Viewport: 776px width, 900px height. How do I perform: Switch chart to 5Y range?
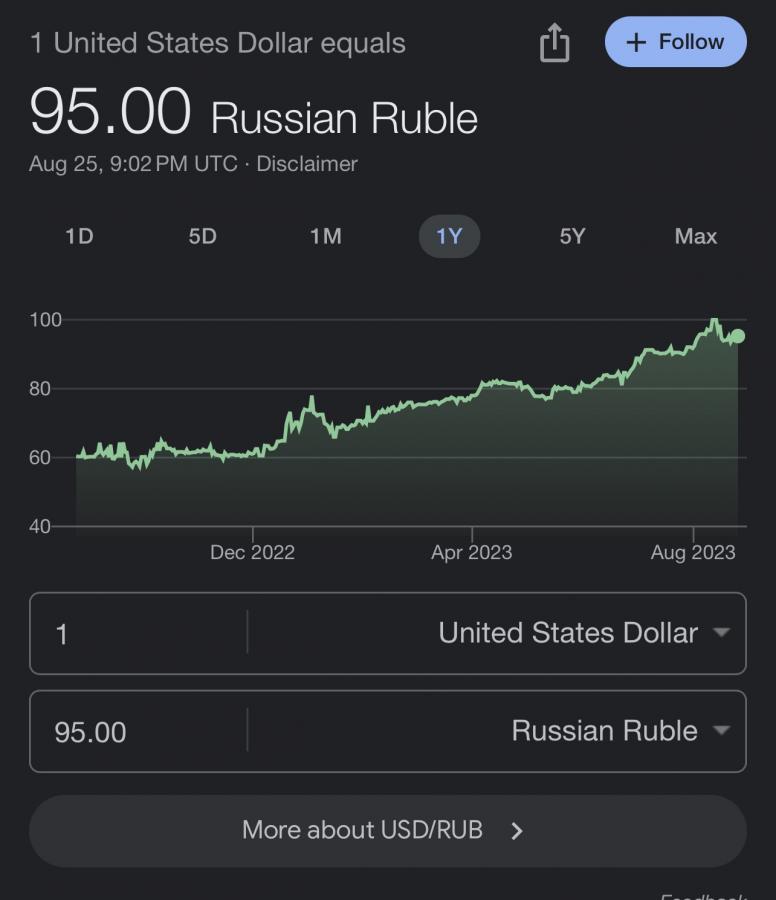[x=572, y=236]
